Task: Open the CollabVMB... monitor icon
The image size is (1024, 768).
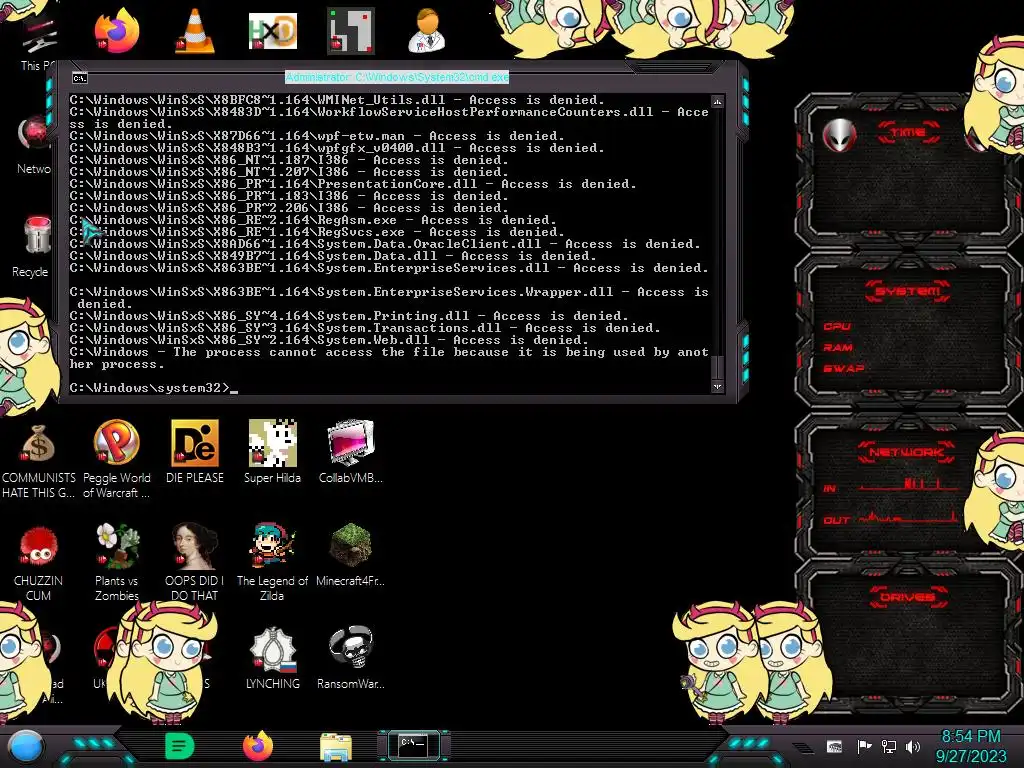Action: (351, 452)
